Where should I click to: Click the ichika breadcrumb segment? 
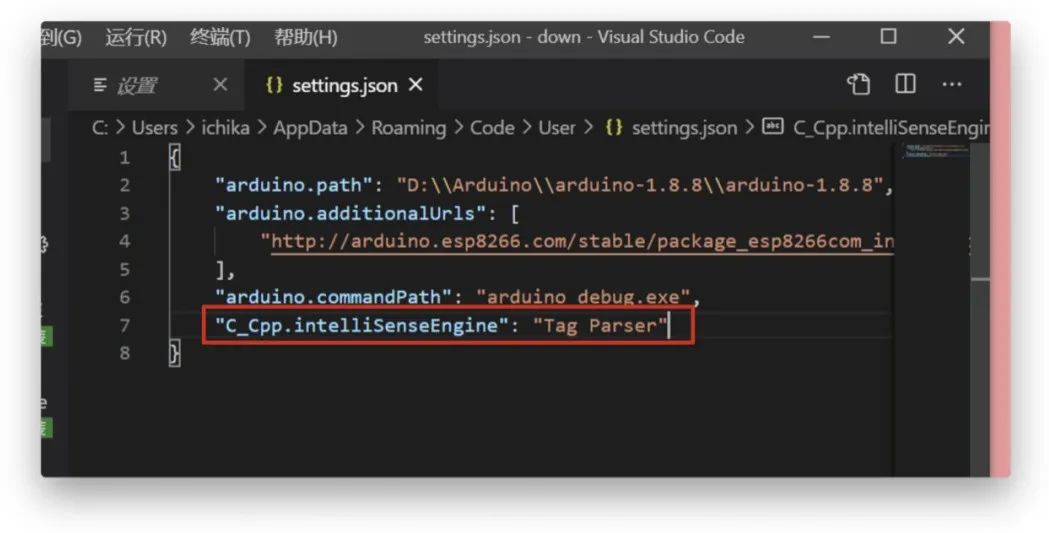click(x=225, y=128)
